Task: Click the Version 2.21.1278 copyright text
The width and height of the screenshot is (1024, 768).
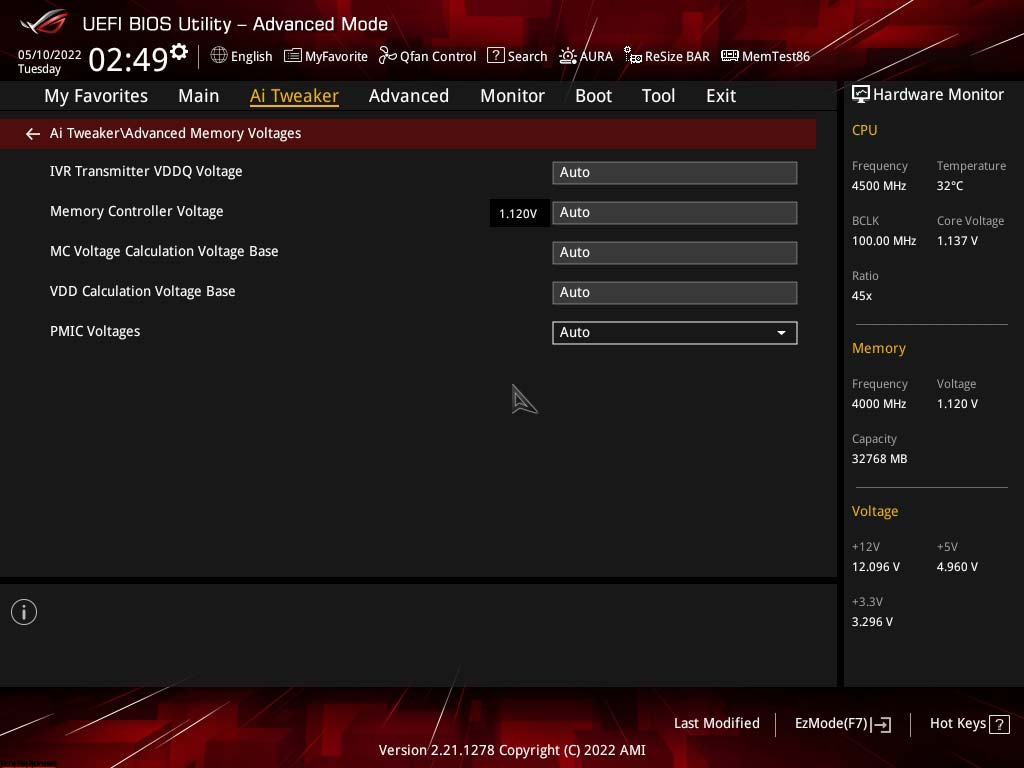Action: click(x=512, y=750)
